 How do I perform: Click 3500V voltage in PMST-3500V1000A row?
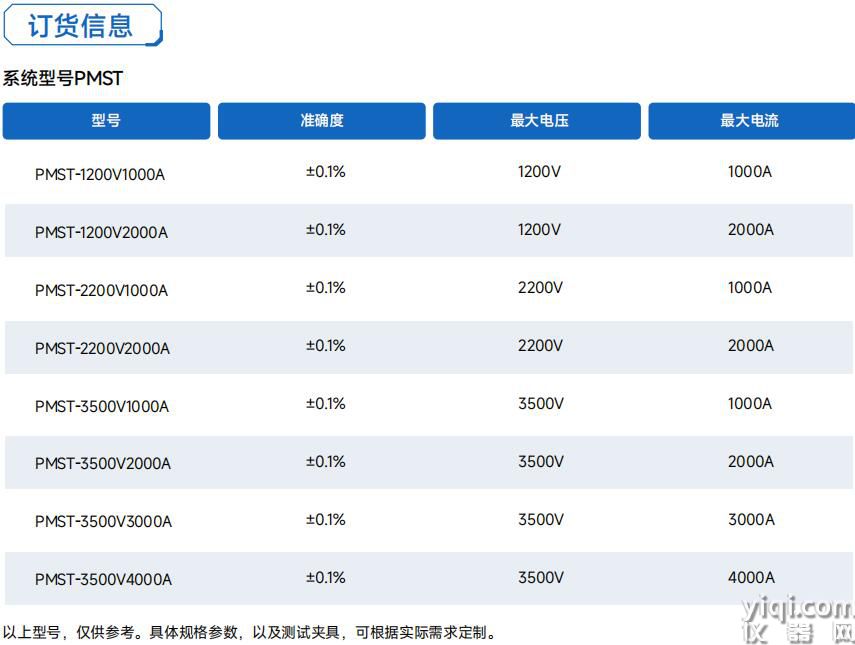(541, 403)
